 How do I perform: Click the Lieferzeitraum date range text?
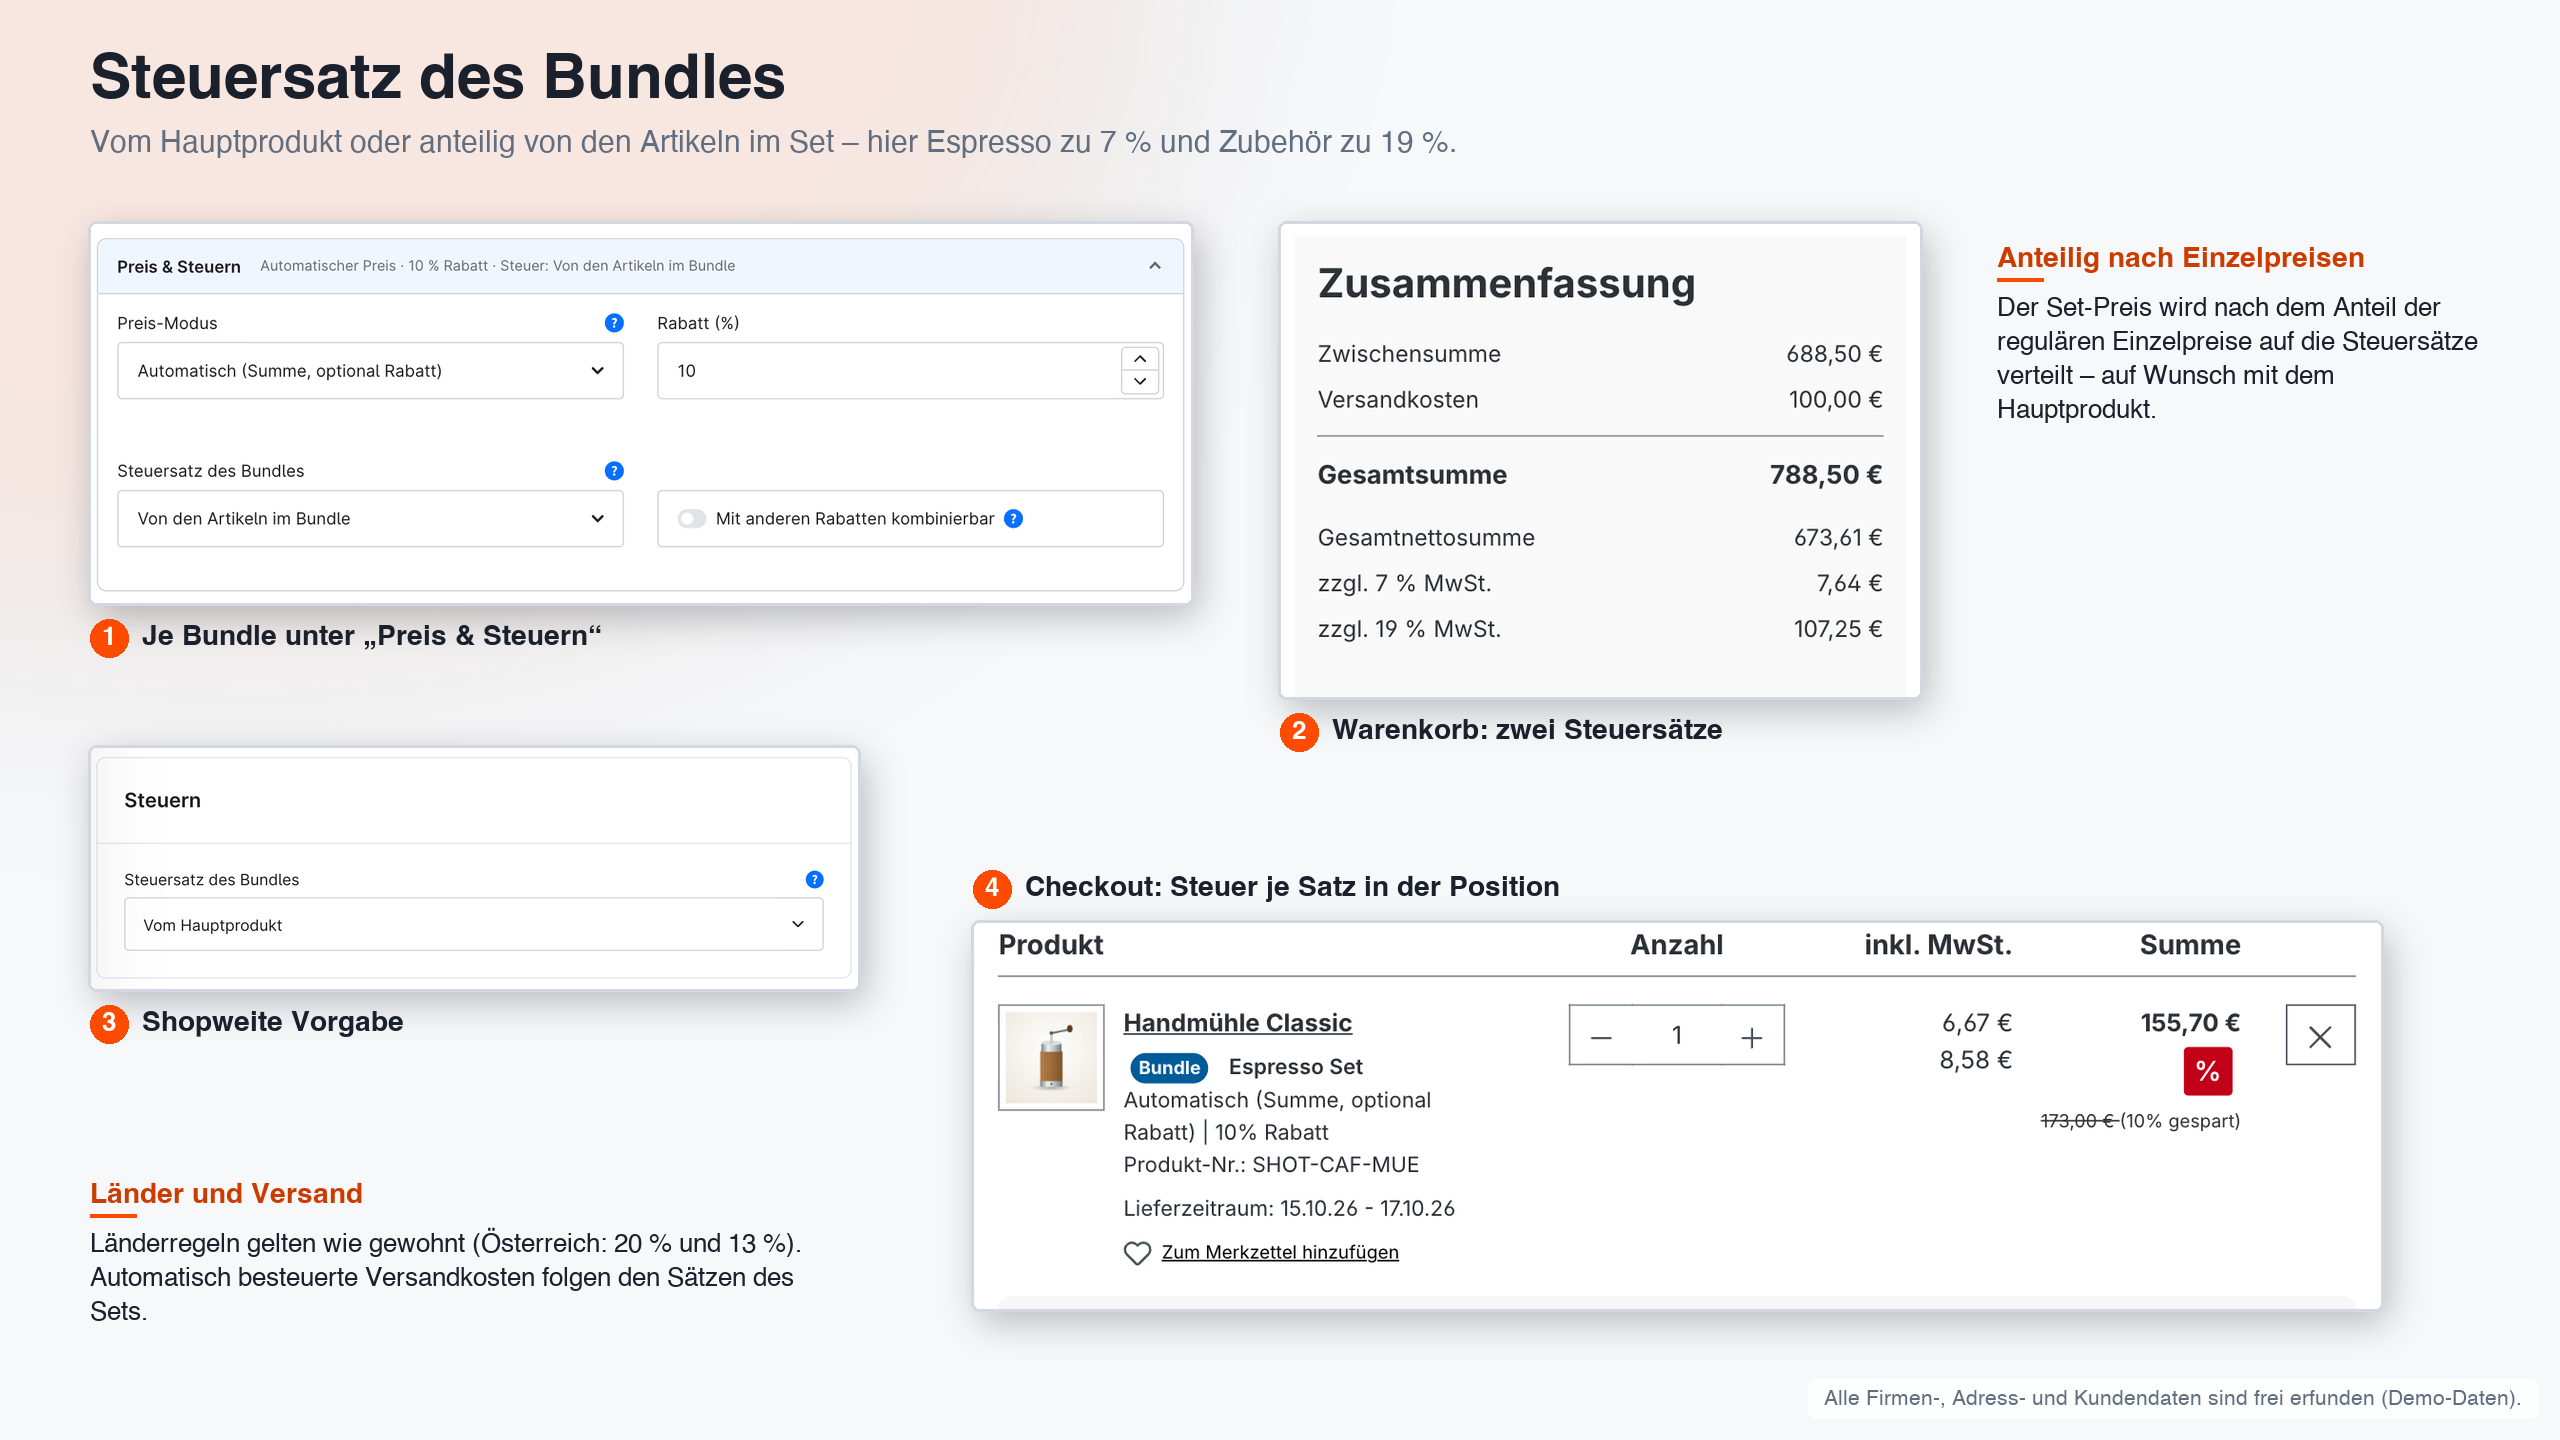click(1289, 1208)
